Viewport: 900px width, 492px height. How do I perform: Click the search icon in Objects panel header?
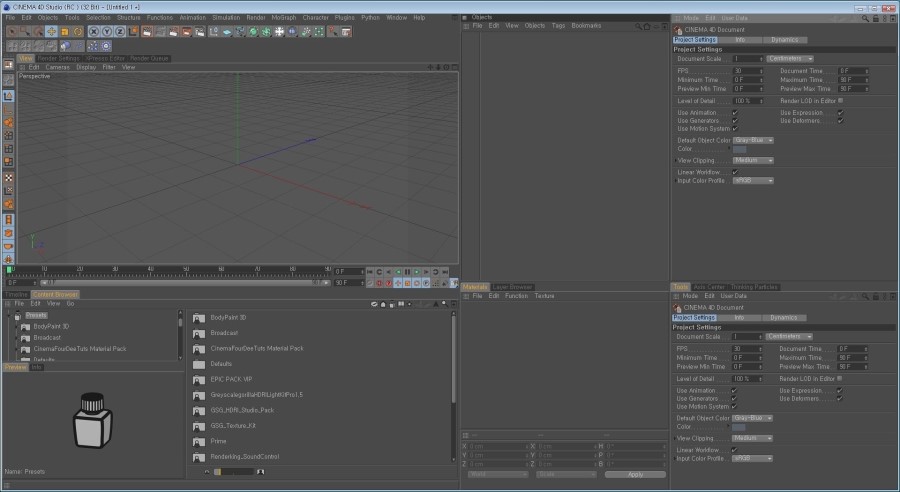[x=638, y=26]
